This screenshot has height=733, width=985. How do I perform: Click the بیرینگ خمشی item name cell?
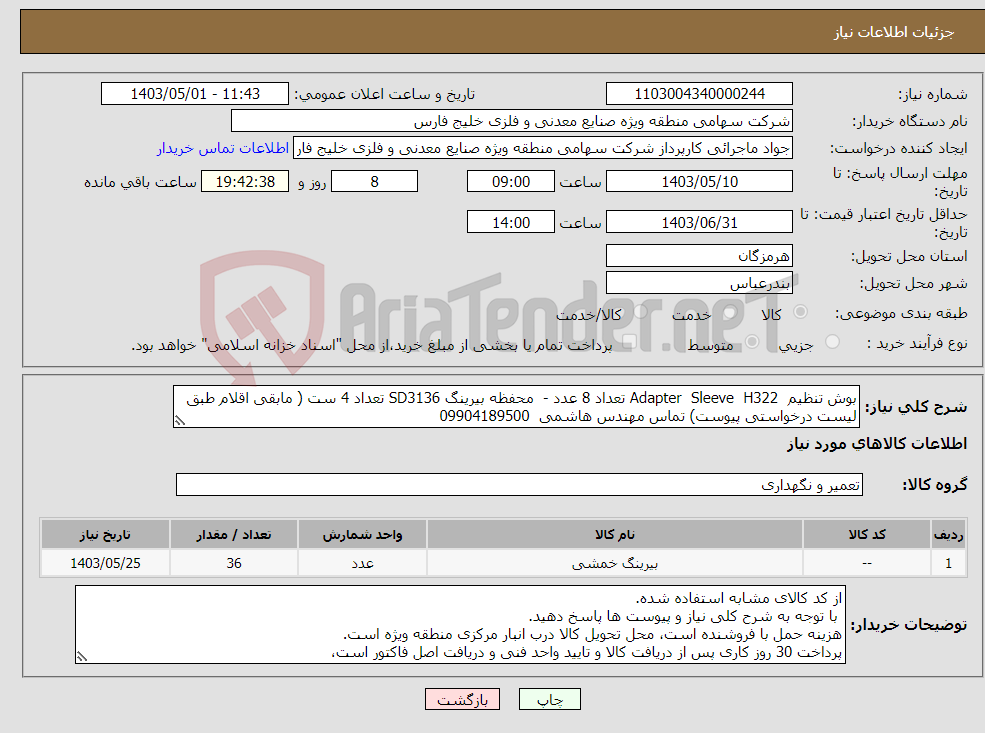pos(614,563)
